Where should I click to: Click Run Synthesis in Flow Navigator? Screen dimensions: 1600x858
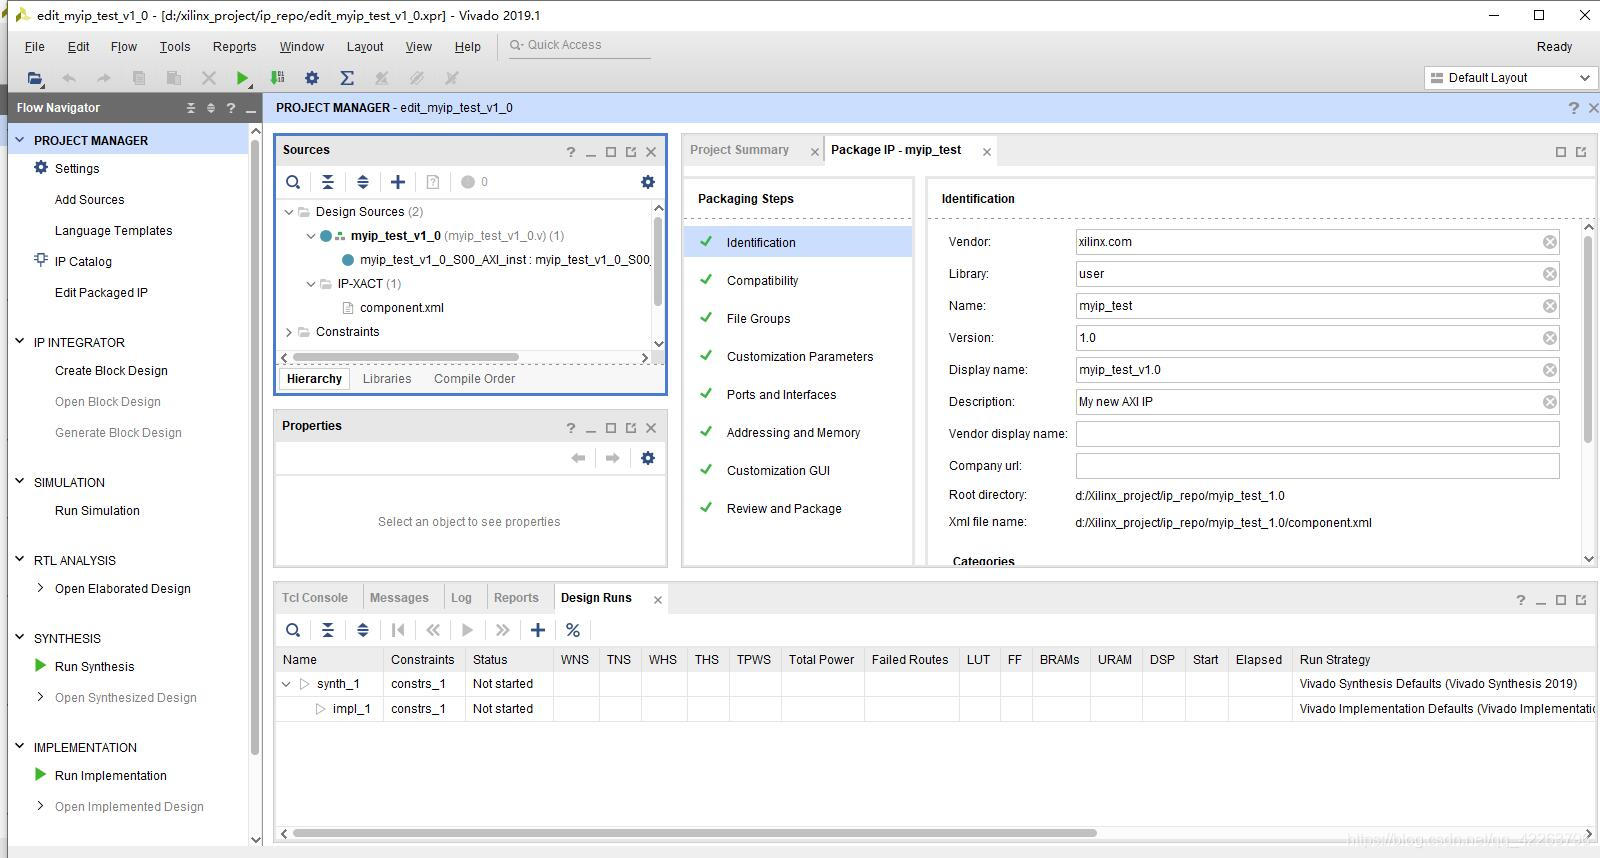[94, 667]
